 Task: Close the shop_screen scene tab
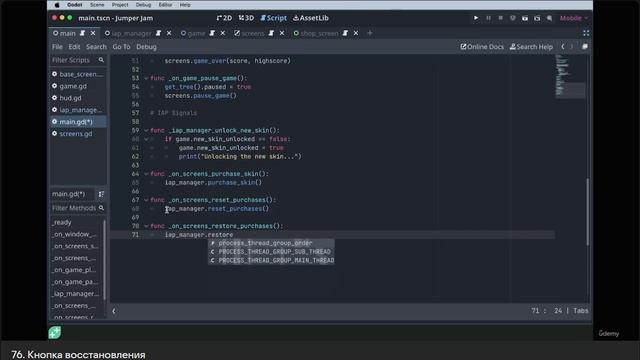356,33
